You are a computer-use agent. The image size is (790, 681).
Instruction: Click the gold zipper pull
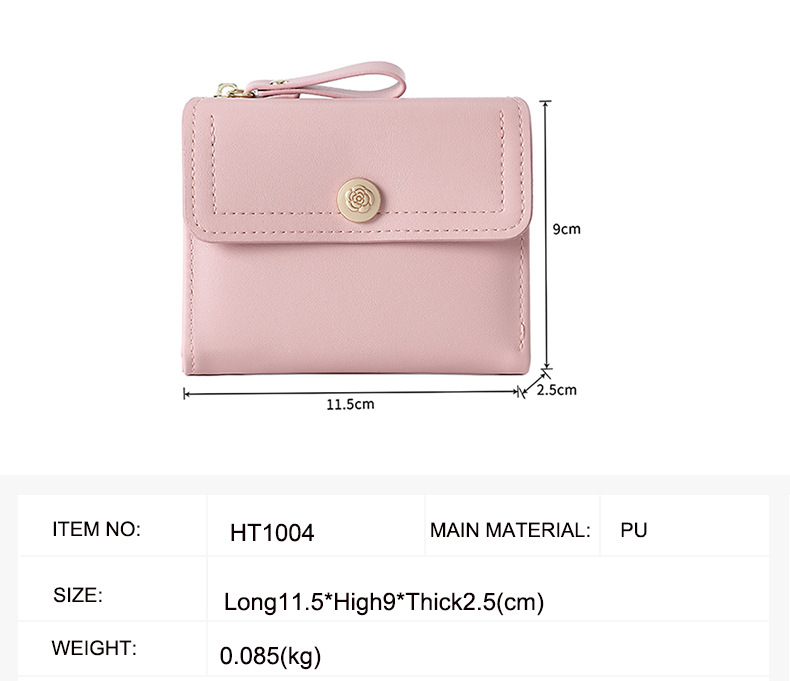pos(233,91)
